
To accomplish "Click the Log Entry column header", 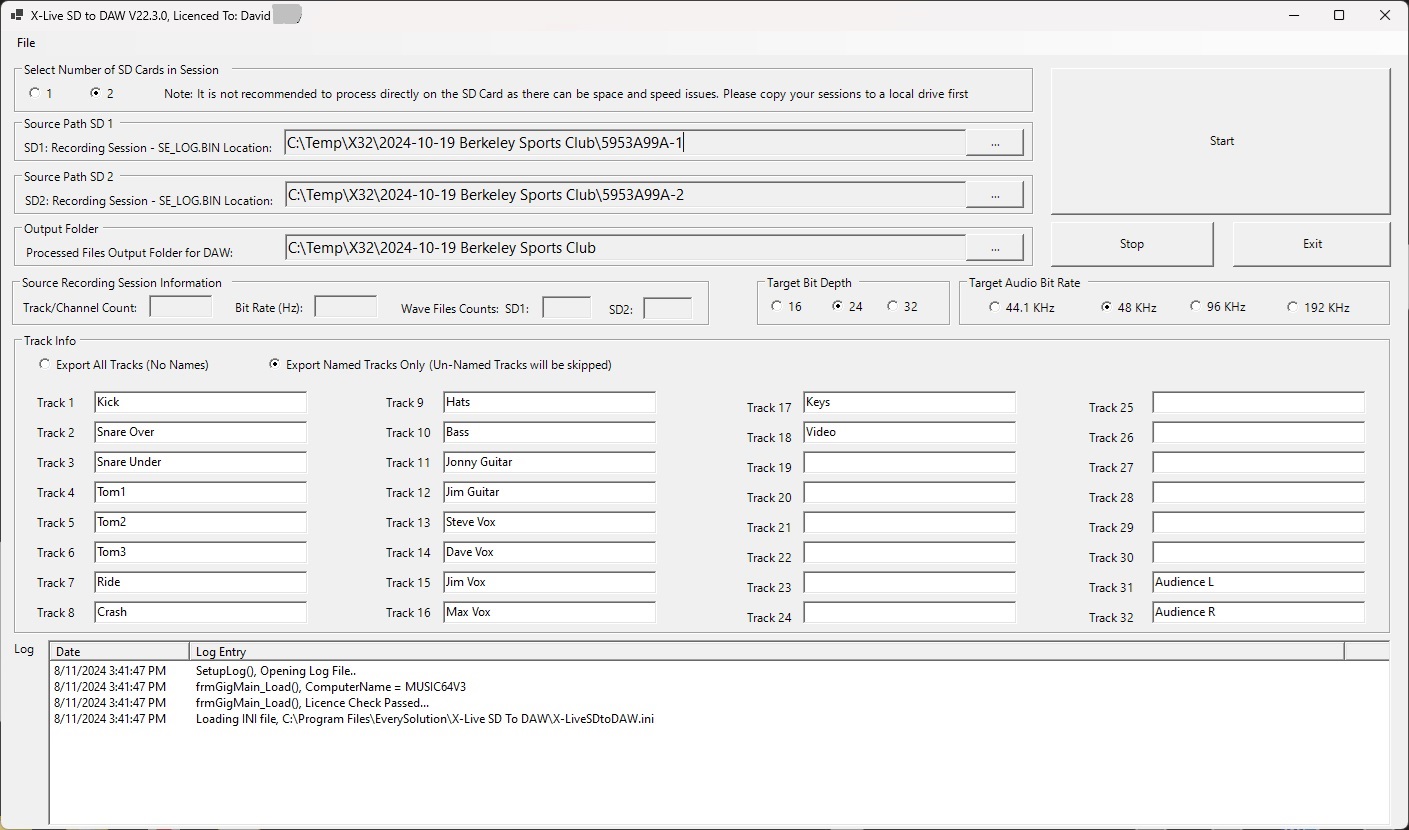I will (x=766, y=652).
